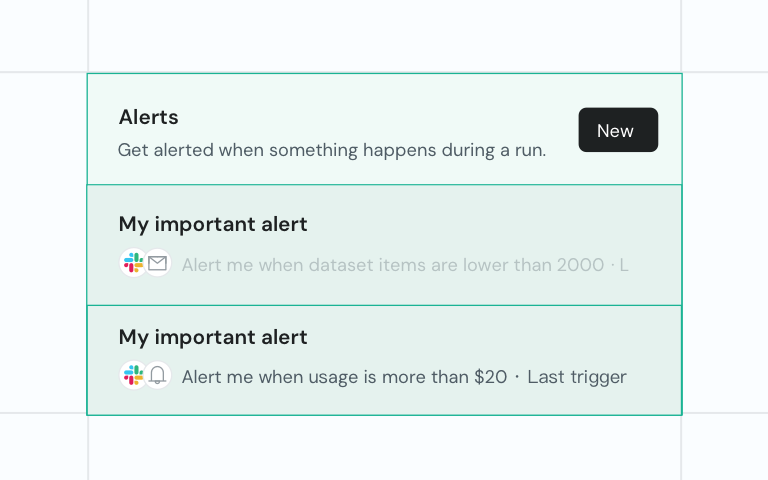Viewport: 768px width, 480px height.
Task: Click the notification bell icon in usage alert
Action: pyautogui.click(x=157, y=376)
